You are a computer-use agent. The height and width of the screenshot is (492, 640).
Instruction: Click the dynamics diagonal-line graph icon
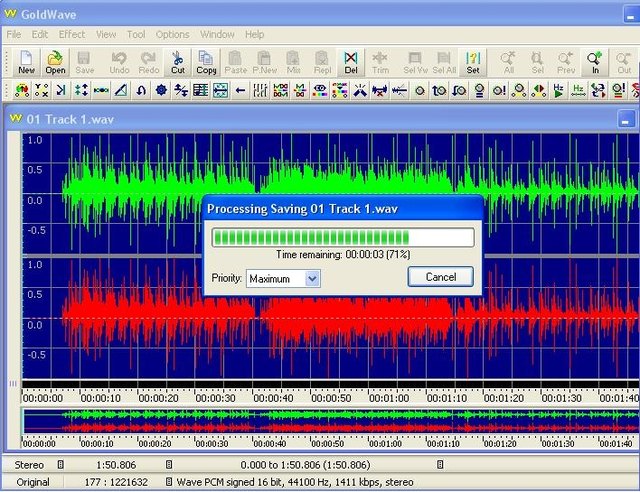121,90
